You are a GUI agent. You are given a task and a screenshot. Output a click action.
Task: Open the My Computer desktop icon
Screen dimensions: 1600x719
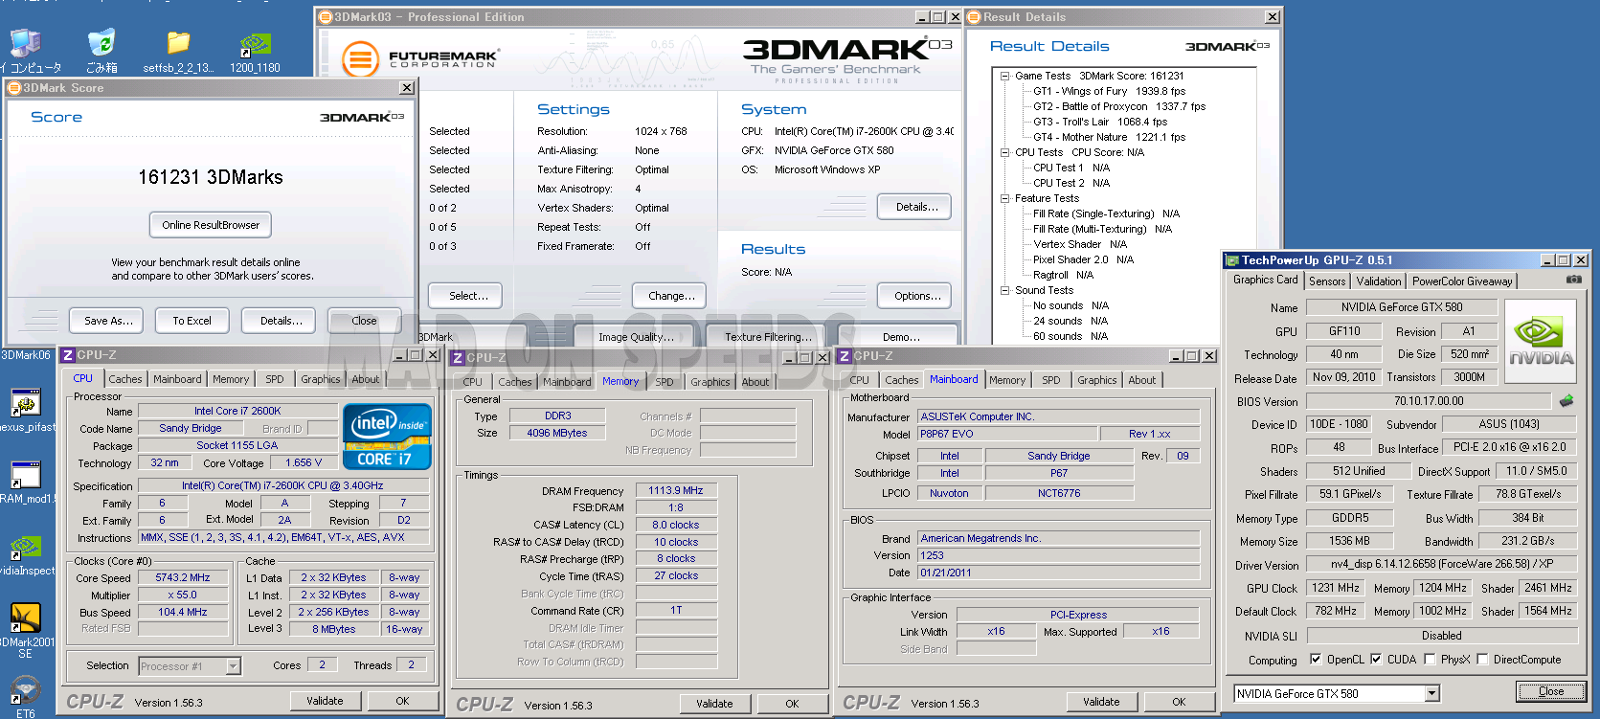click(25, 45)
